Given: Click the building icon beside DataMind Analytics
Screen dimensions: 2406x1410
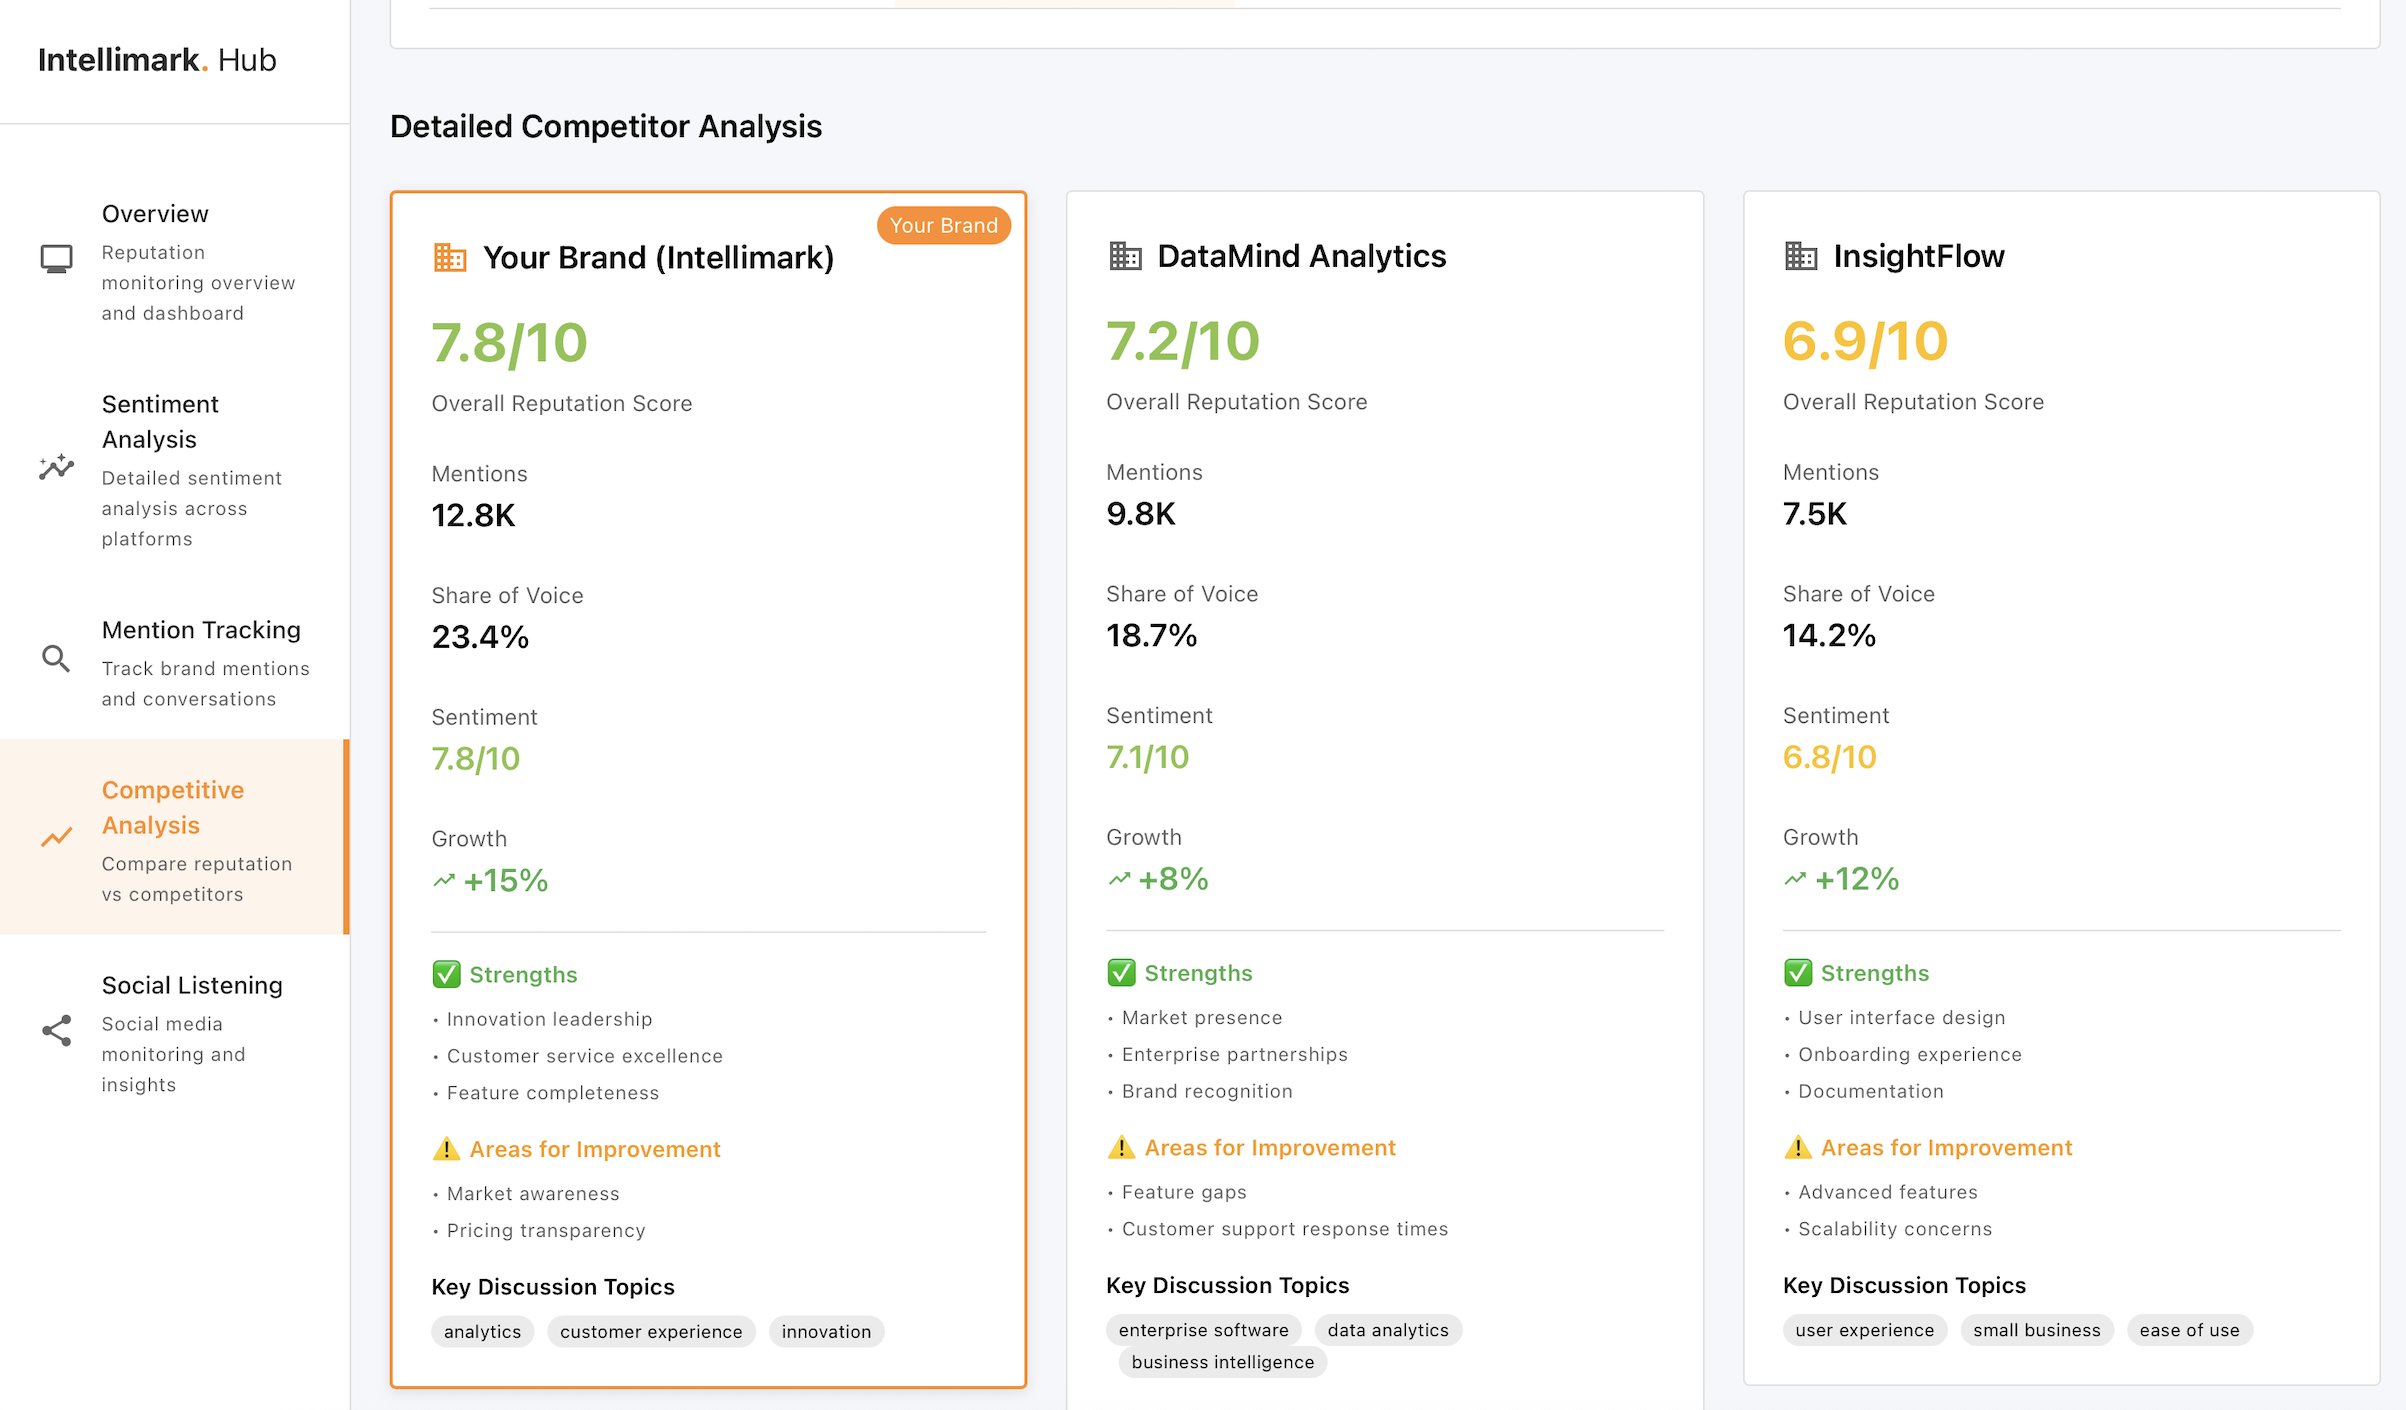Looking at the screenshot, I should pos(1124,256).
